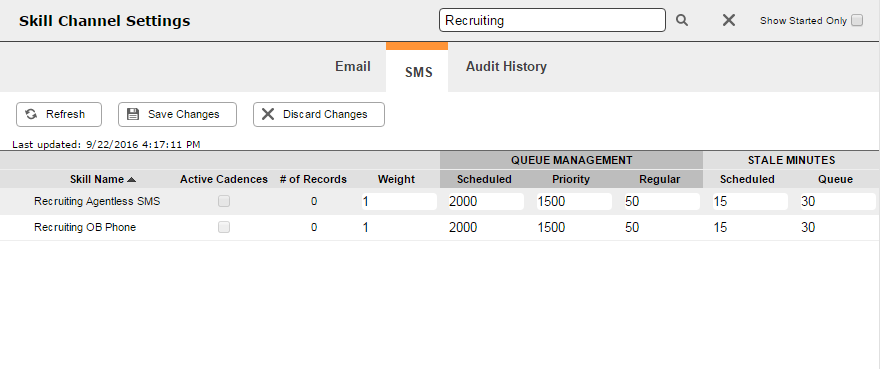
Task: Click the Weight column header
Action: tap(396, 180)
